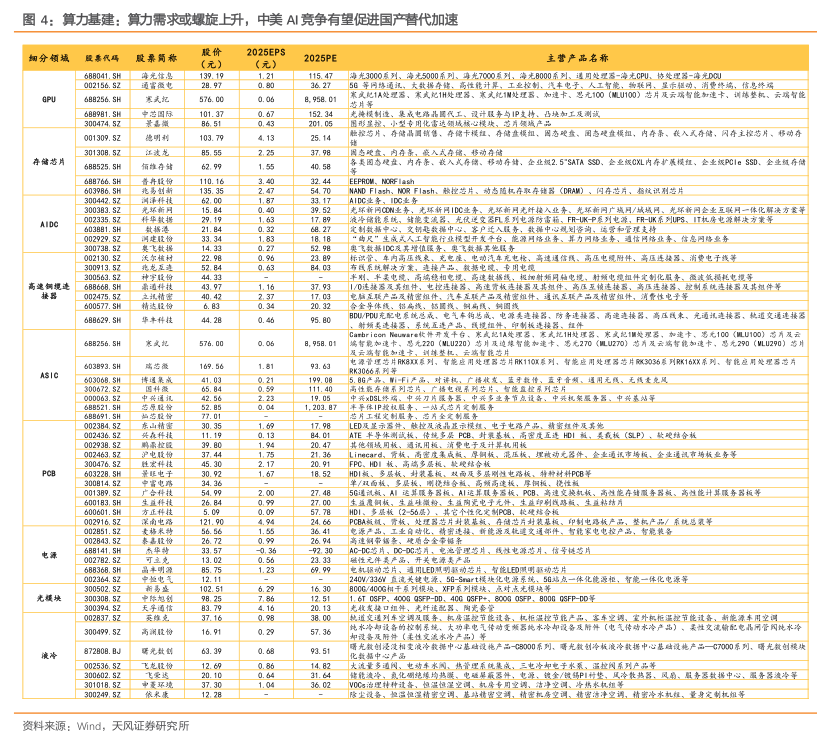Select the EEPROM、NORFlash product description

tap(381, 181)
